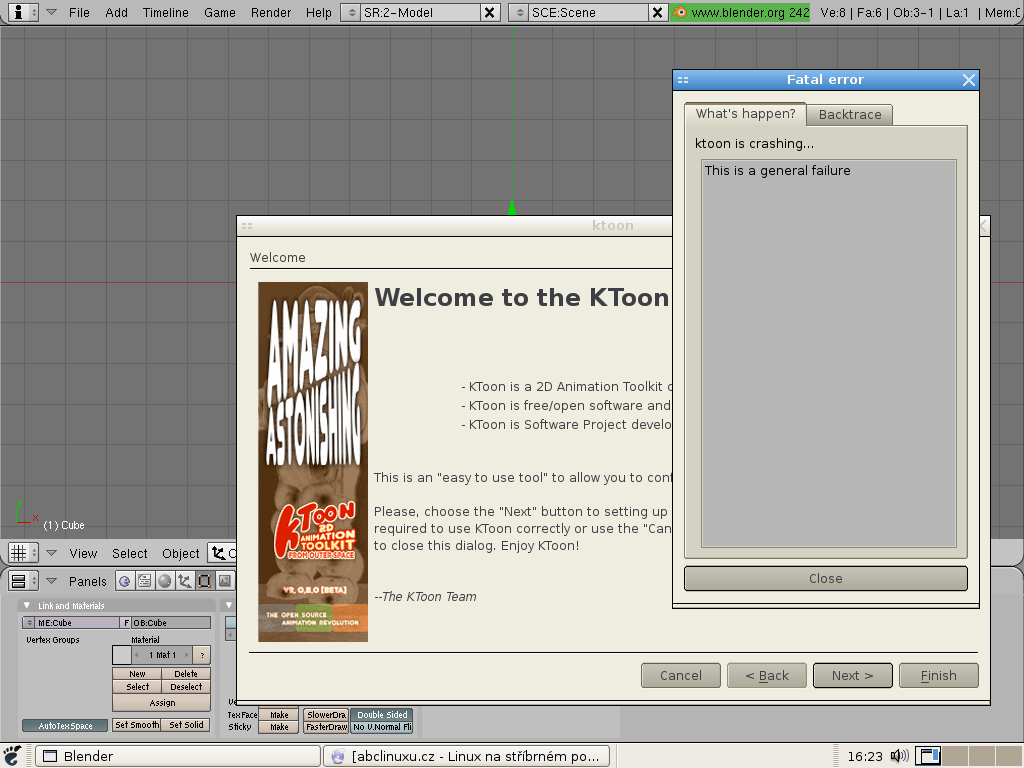This screenshot has width=1024, height=768.
Task: Click the X icon in Fatal error titlebar
Action: 968,80
